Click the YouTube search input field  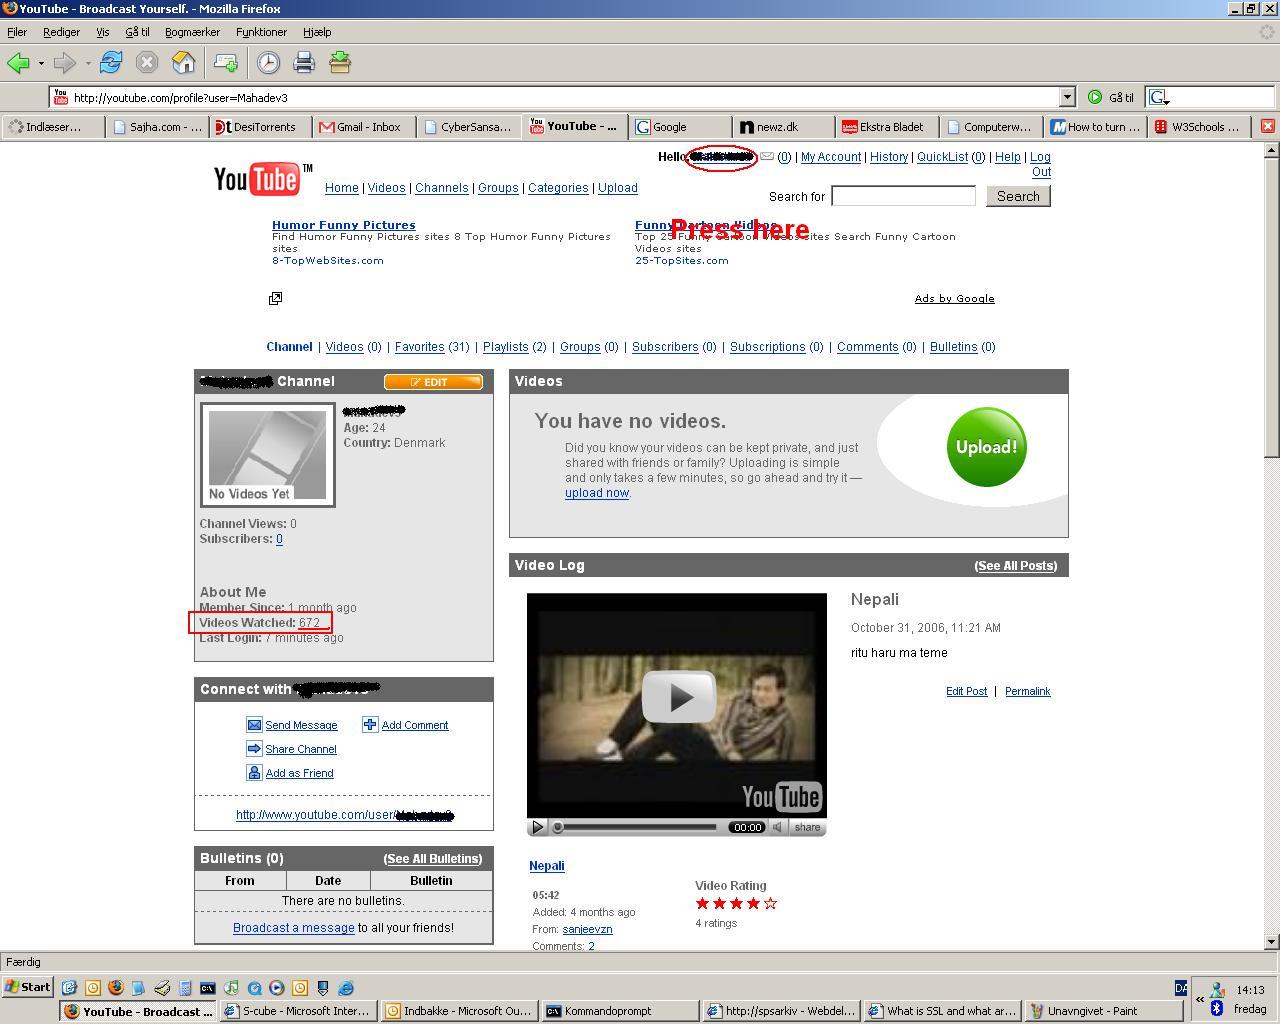coord(903,196)
